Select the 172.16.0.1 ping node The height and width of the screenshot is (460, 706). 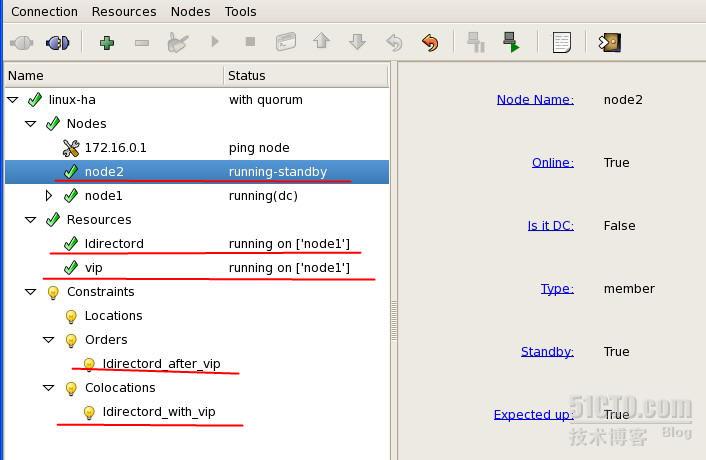(x=197, y=148)
